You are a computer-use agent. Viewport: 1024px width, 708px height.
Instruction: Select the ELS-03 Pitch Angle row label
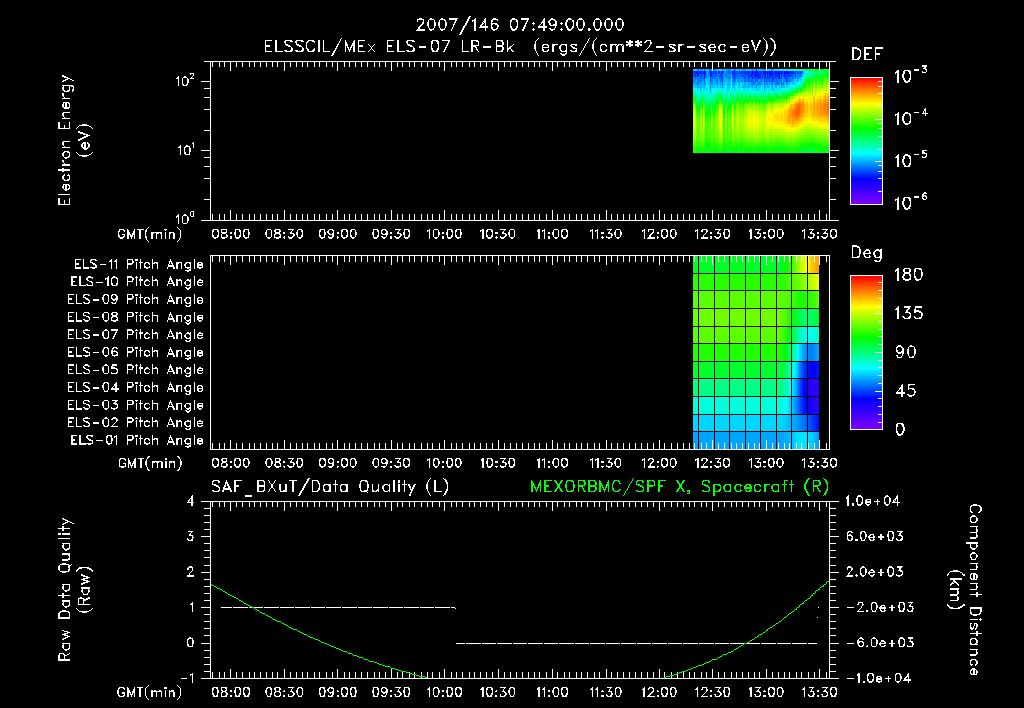(x=135, y=405)
